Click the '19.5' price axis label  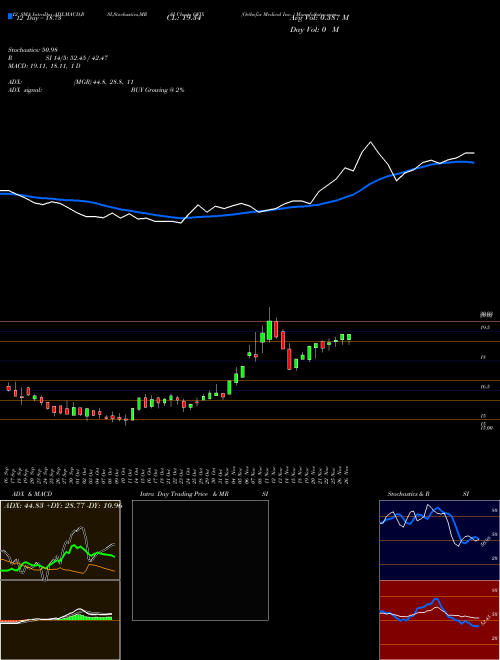[484, 327]
